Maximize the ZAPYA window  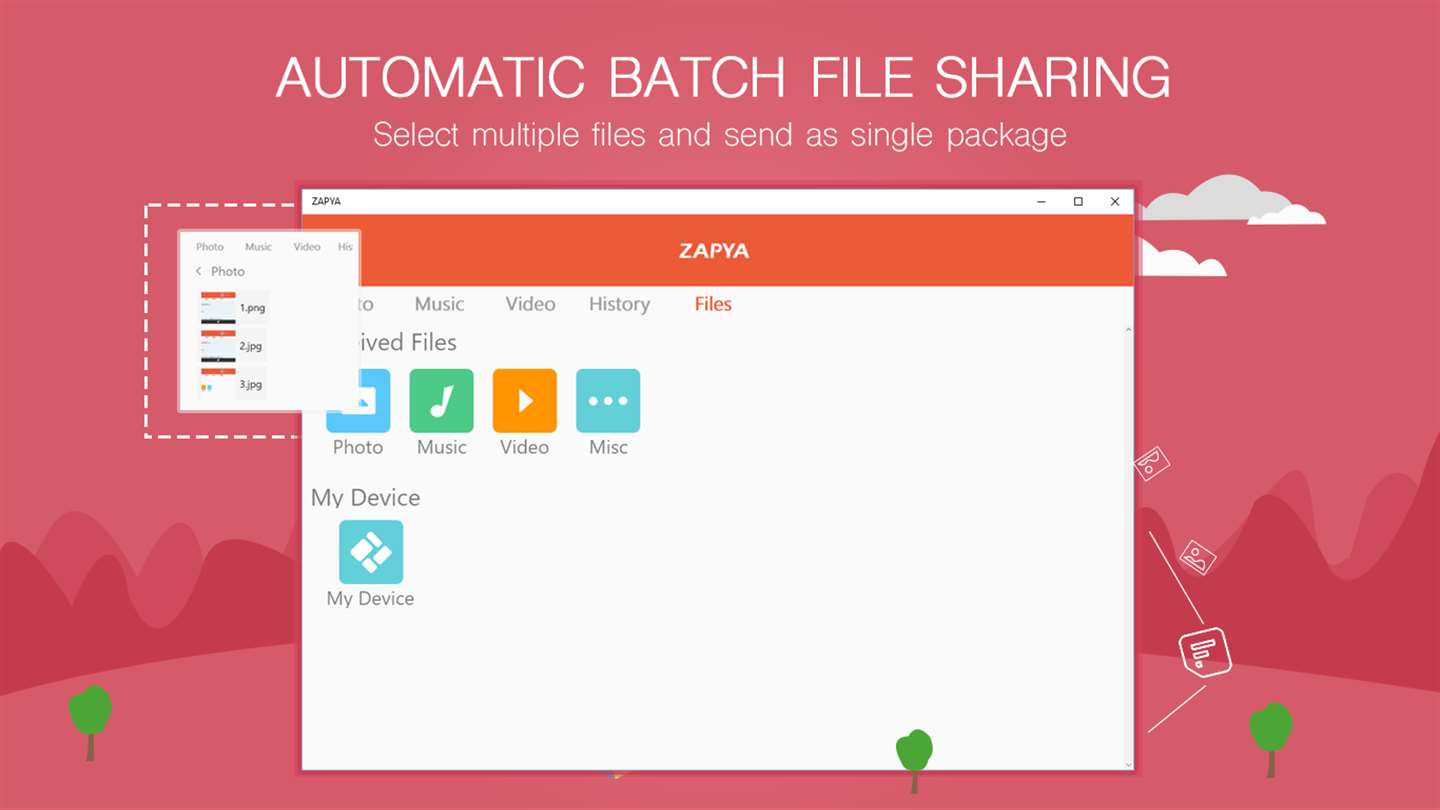click(1078, 201)
